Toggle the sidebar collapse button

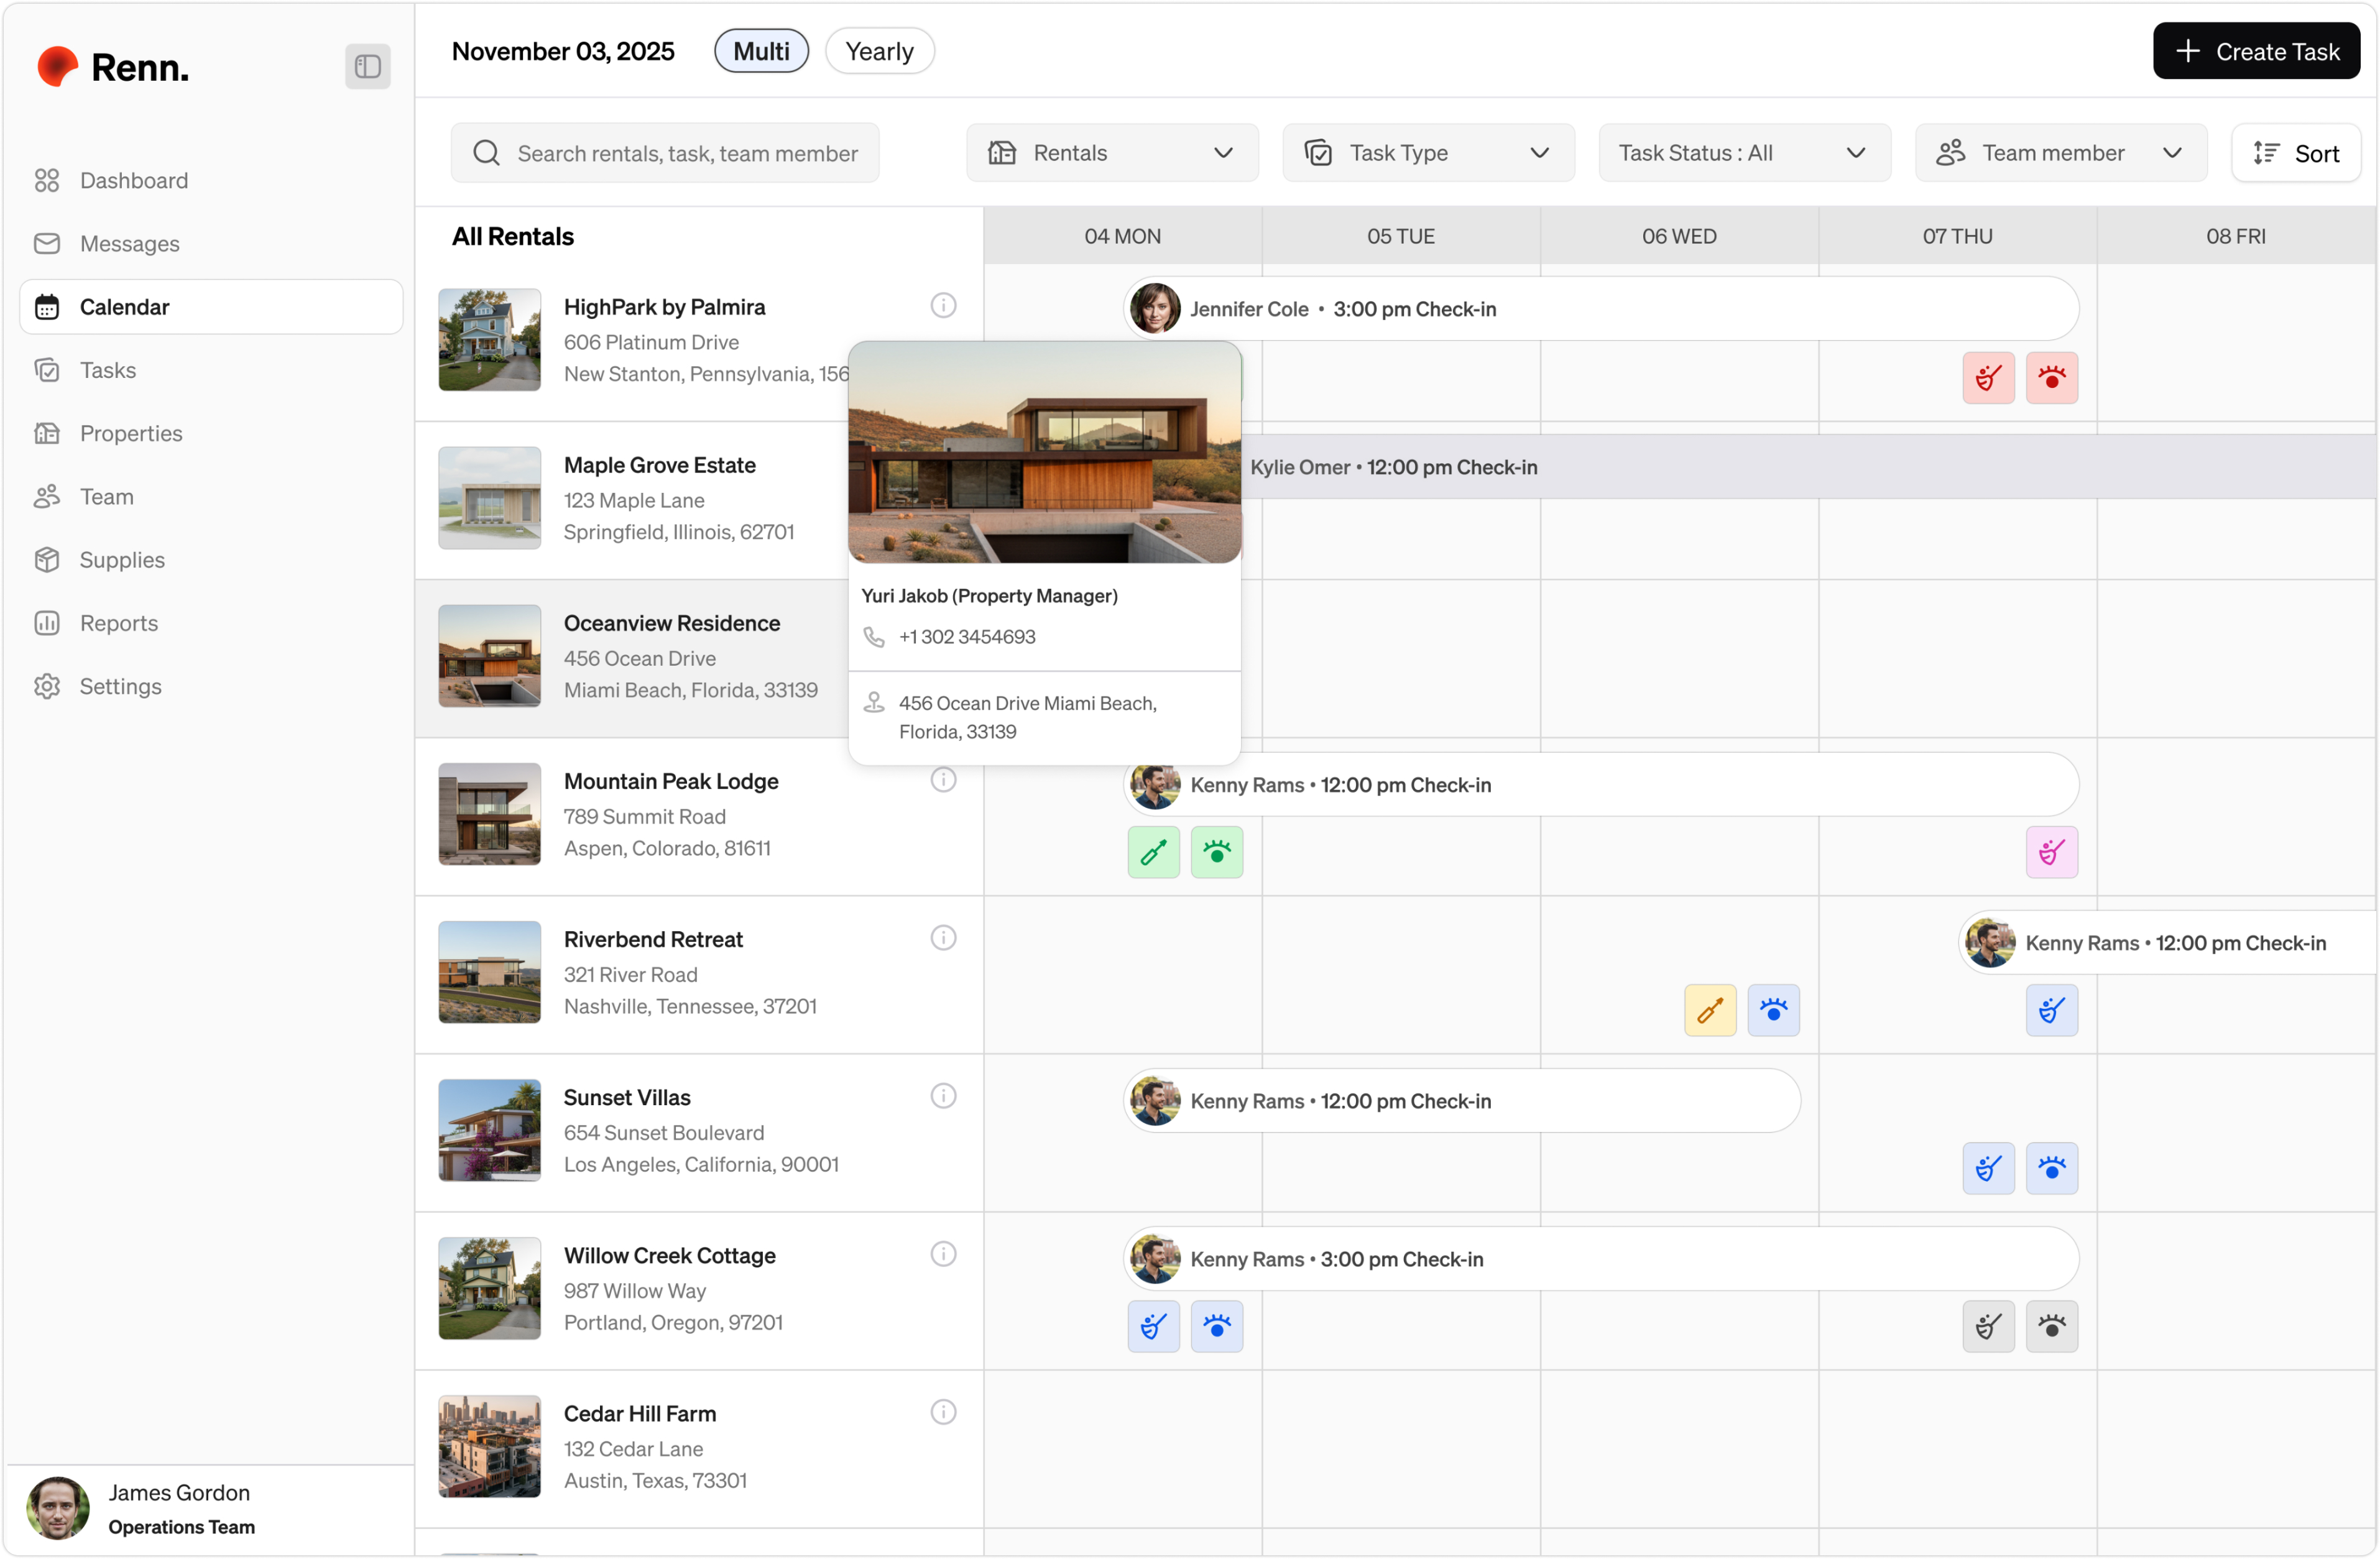(x=366, y=66)
